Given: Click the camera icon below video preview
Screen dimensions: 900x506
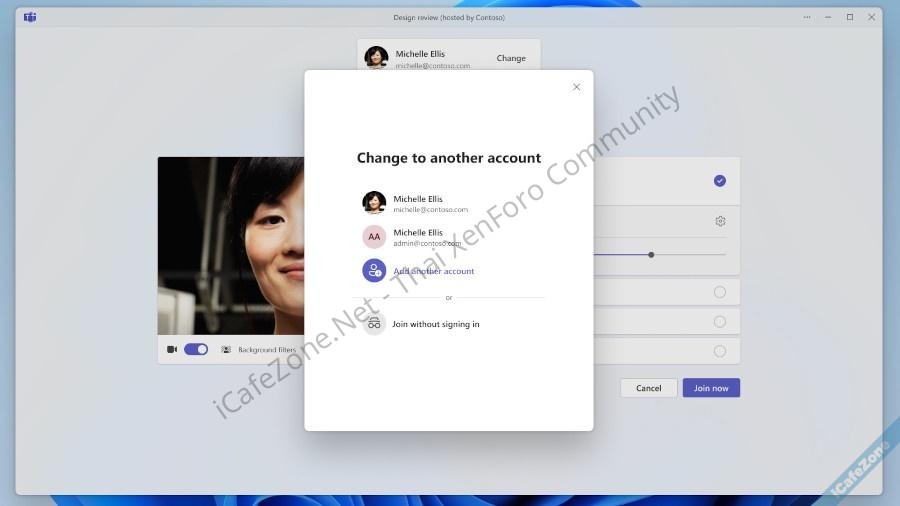Looking at the screenshot, I should coord(172,350).
